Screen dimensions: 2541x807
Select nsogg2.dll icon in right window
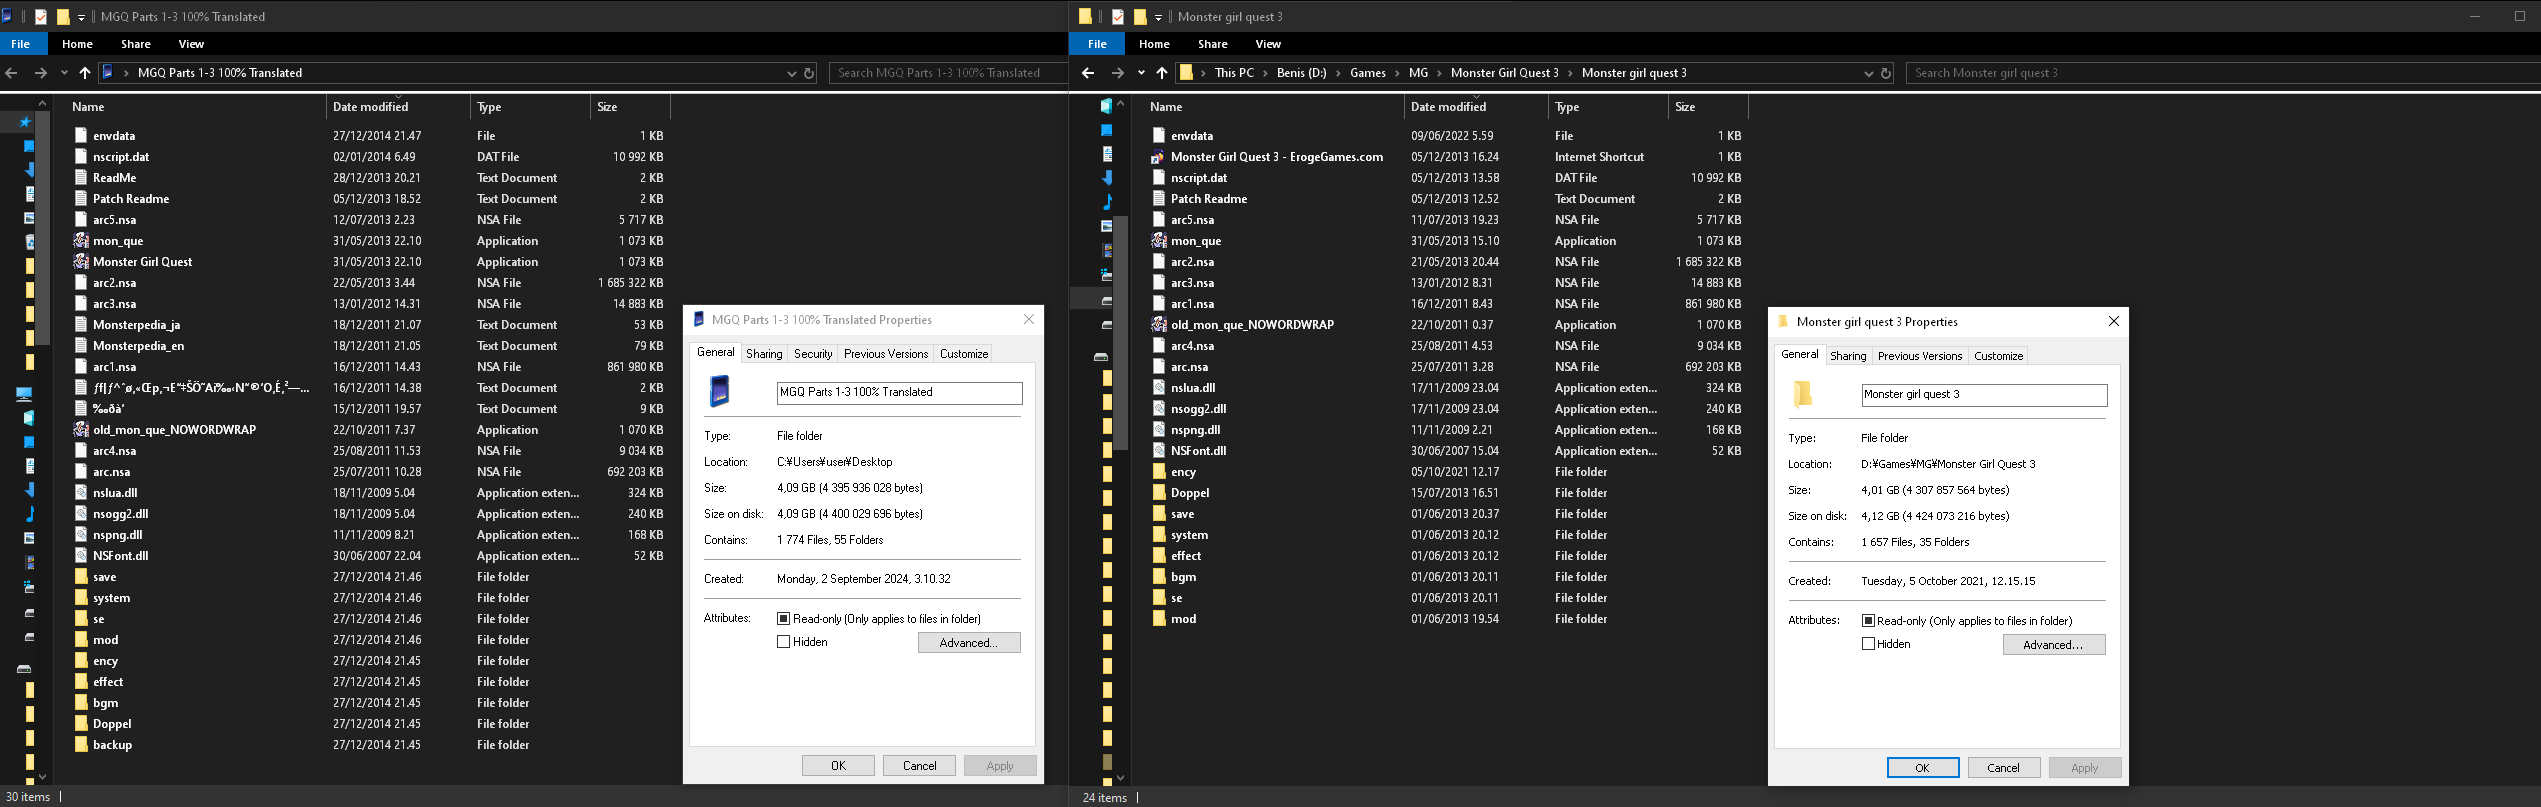click(1158, 409)
